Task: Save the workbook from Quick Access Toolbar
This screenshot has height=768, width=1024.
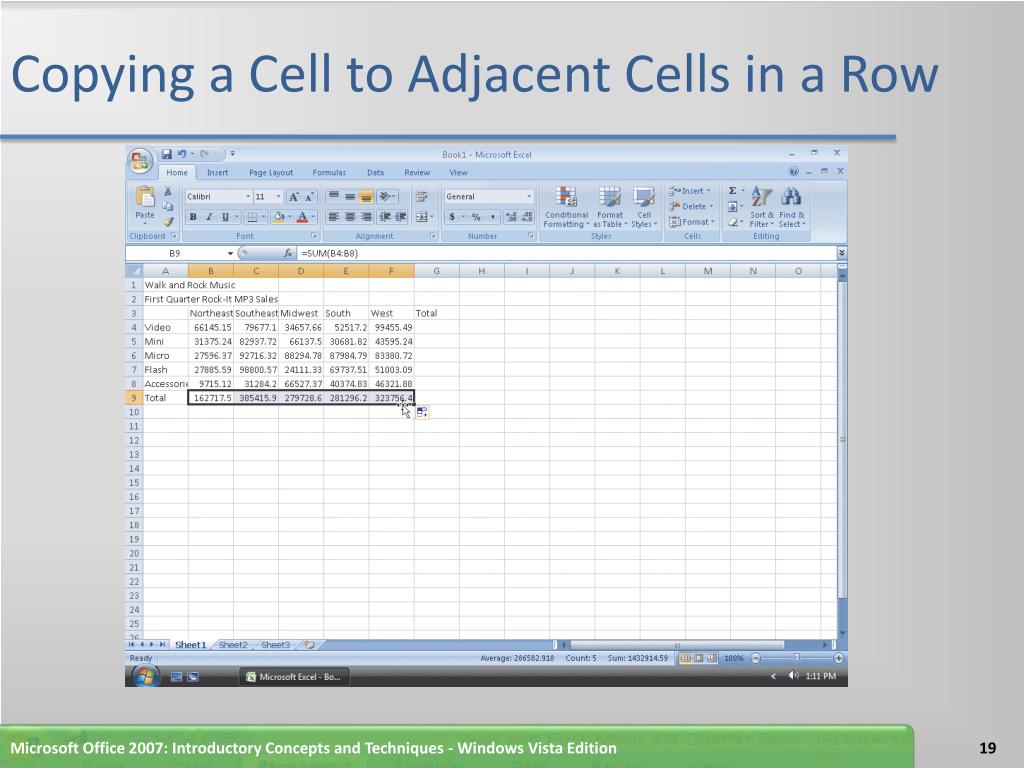Action: (167, 154)
